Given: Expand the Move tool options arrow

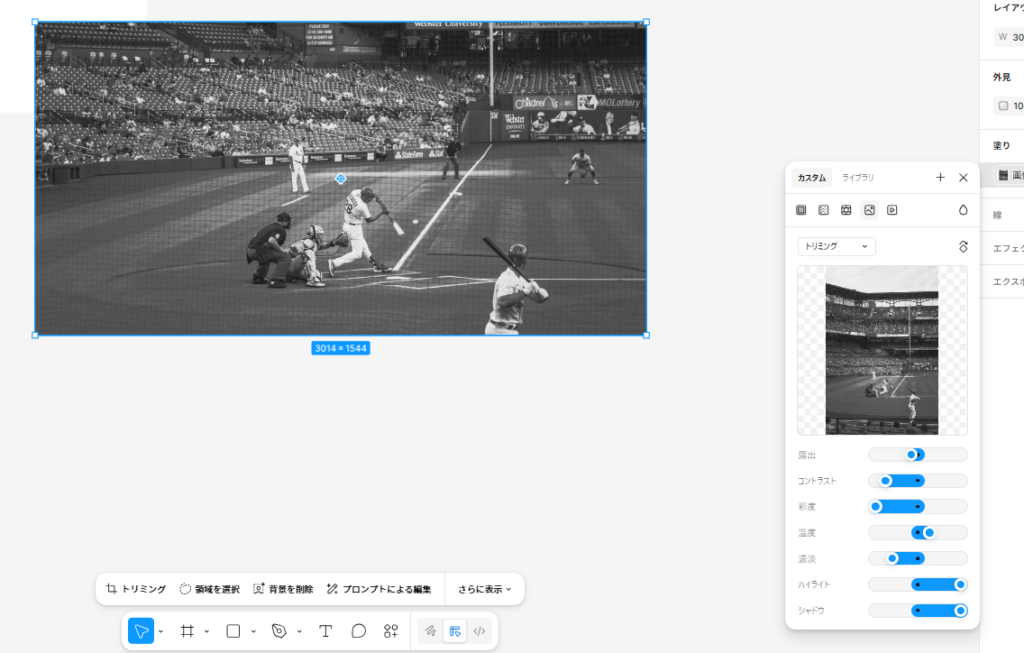Looking at the screenshot, I should 161,631.
